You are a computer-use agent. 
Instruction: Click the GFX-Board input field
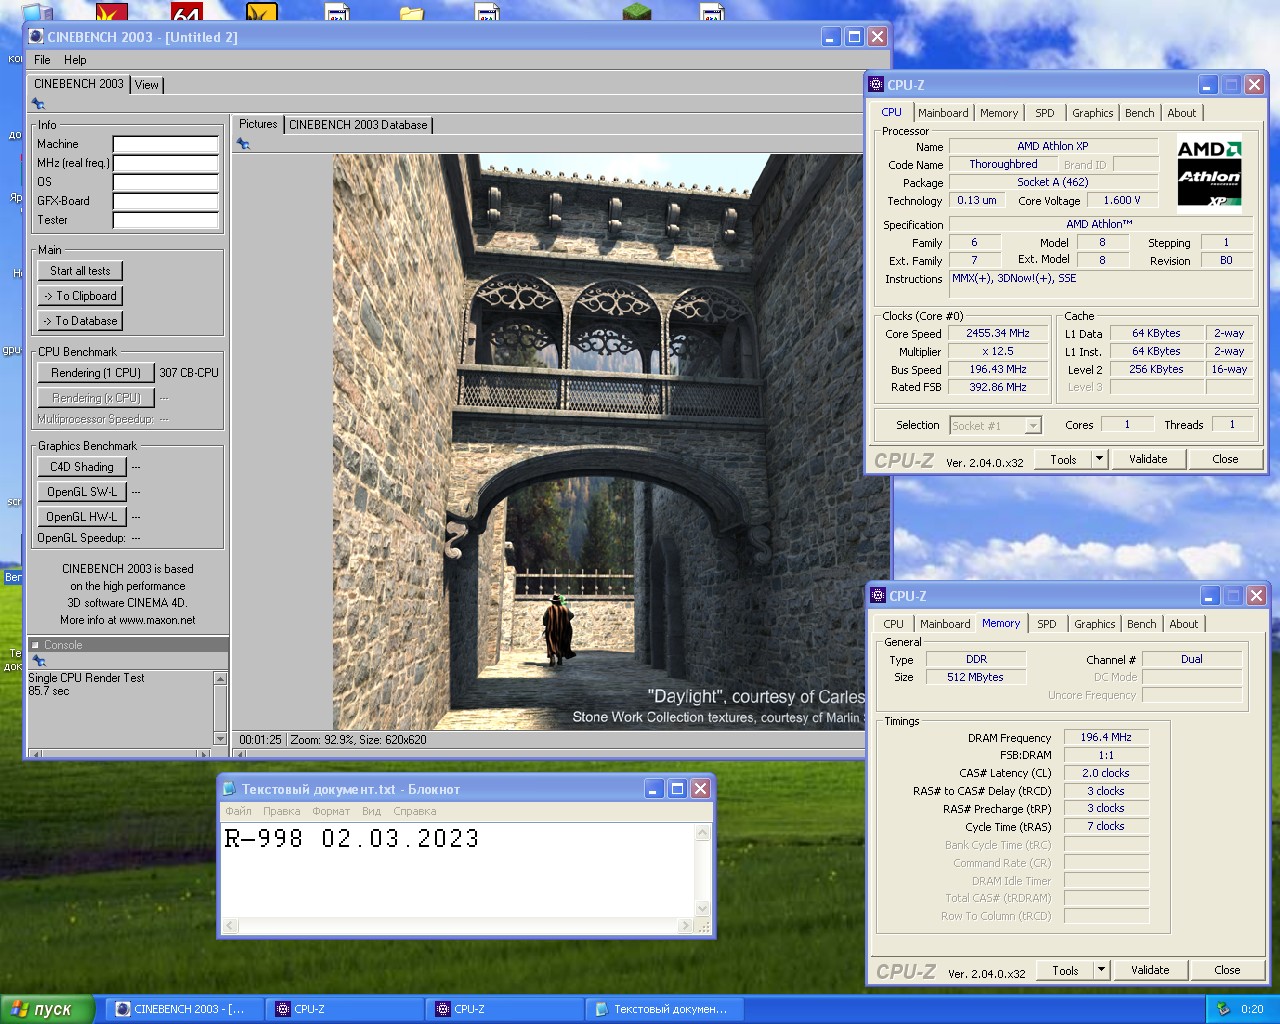coord(165,202)
